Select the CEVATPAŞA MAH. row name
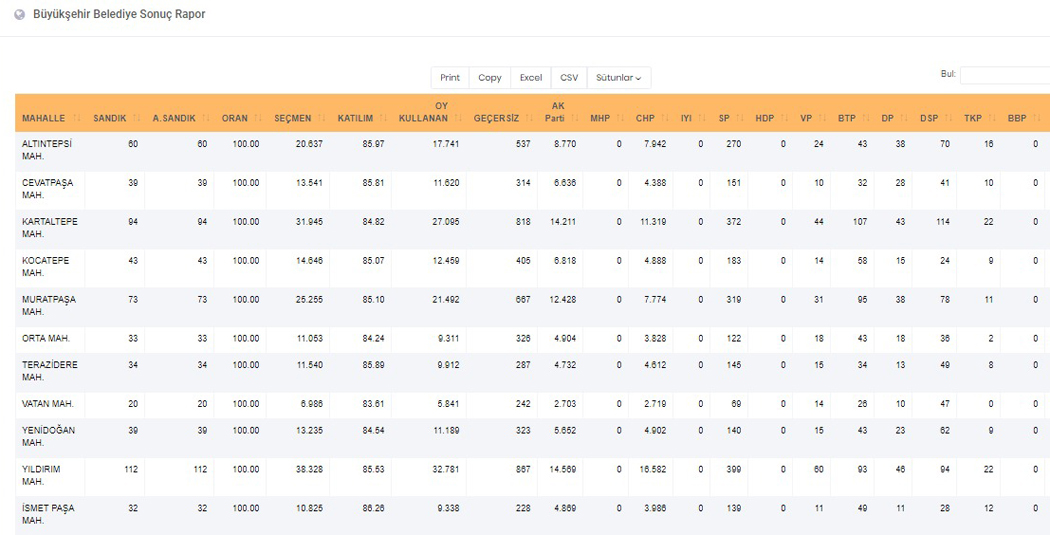The height and width of the screenshot is (535, 1050). point(48,189)
